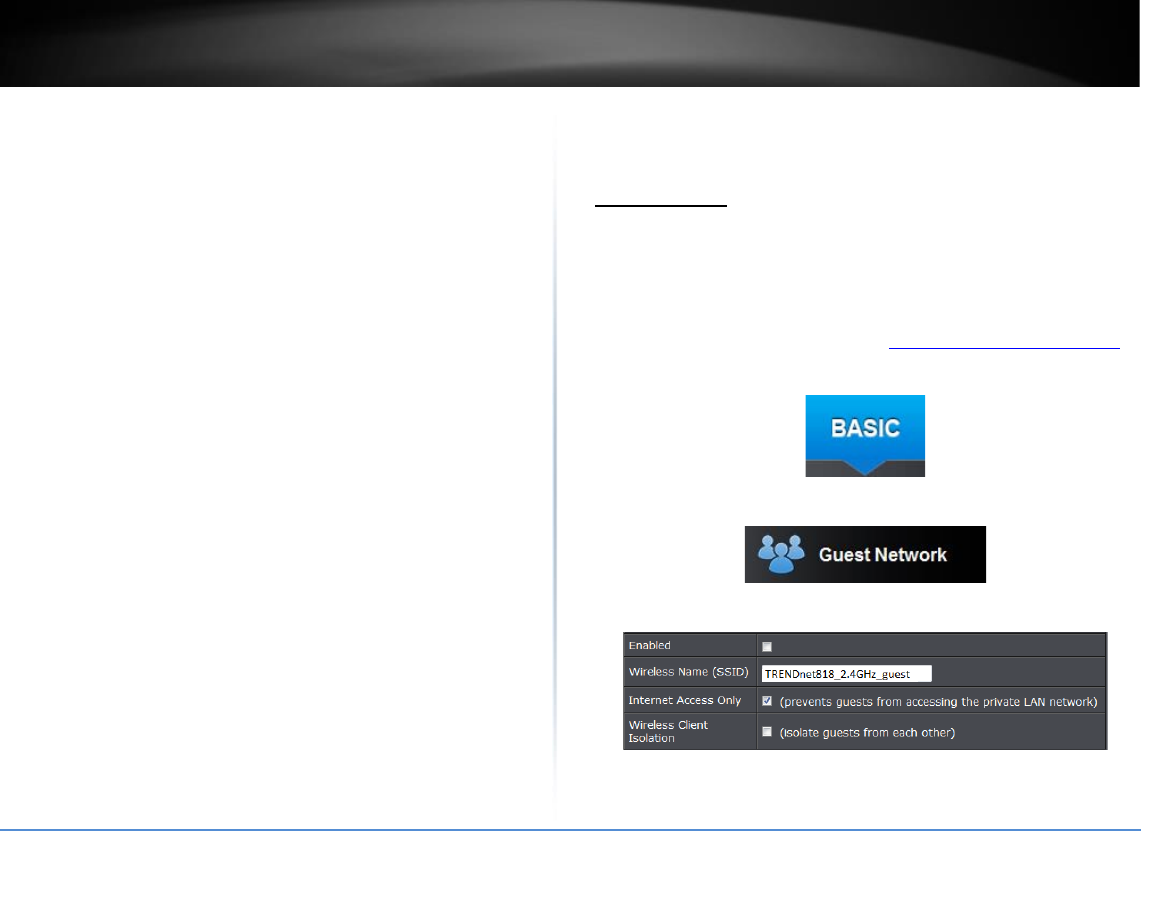Click the "isolate guests from each other" text
This screenshot has width=1163, height=903.
click(x=867, y=733)
